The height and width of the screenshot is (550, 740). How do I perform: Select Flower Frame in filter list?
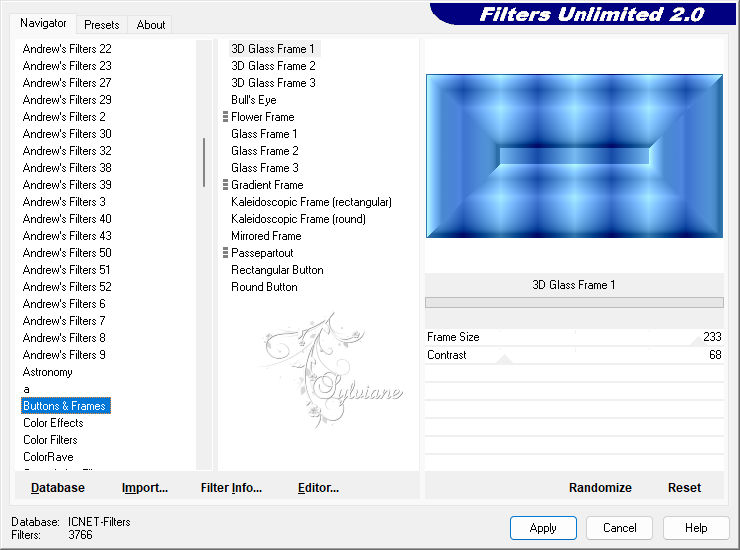tap(262, 117)
